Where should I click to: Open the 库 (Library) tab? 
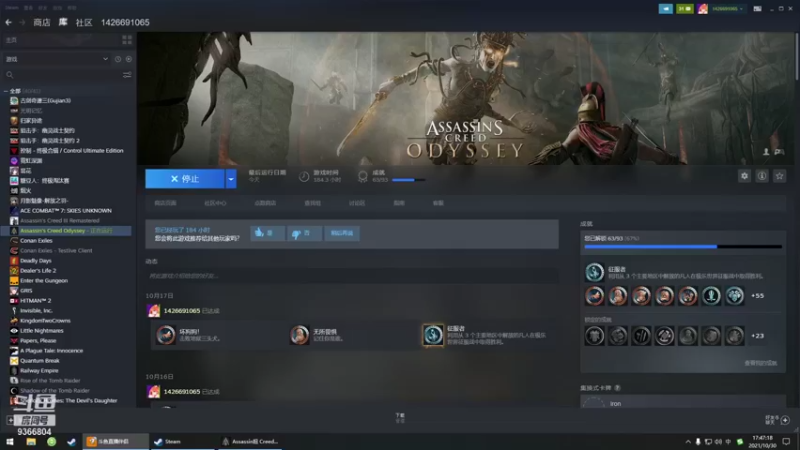pos(63,22)
